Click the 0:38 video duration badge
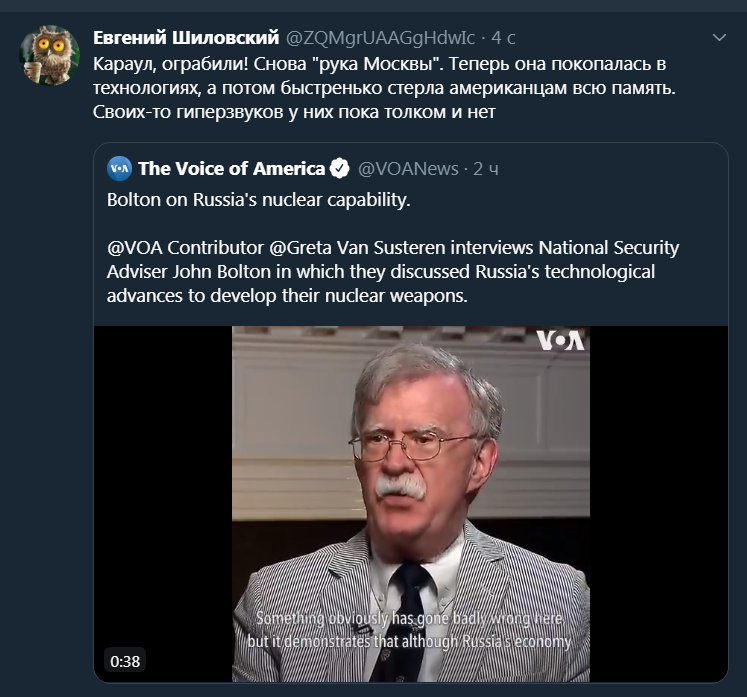 pyautogui.click(x=125, y=661)
